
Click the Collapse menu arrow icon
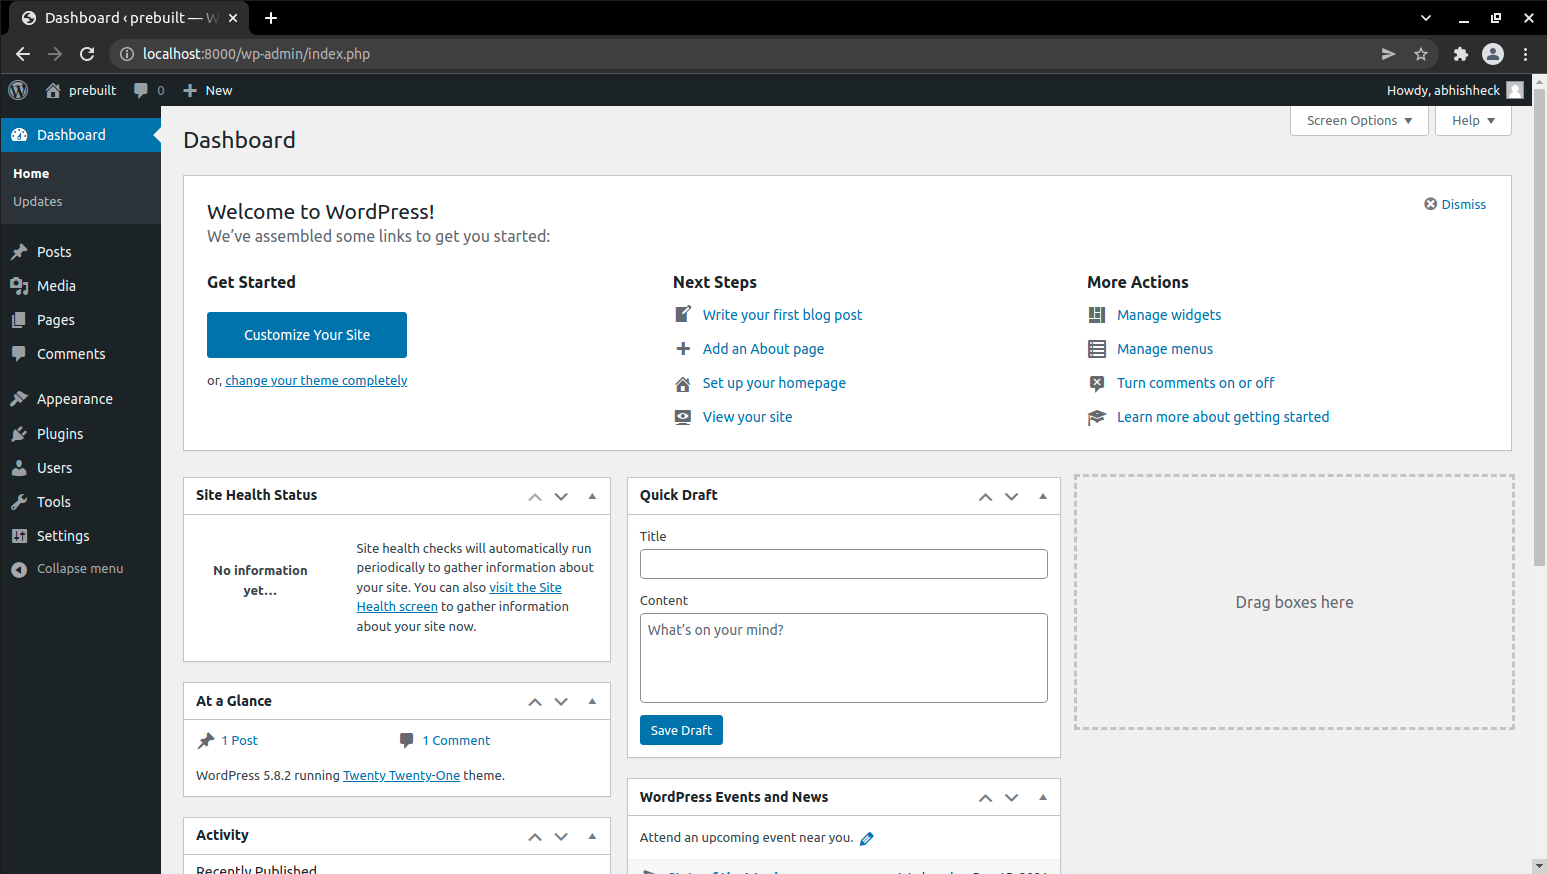tap(19, 569)
